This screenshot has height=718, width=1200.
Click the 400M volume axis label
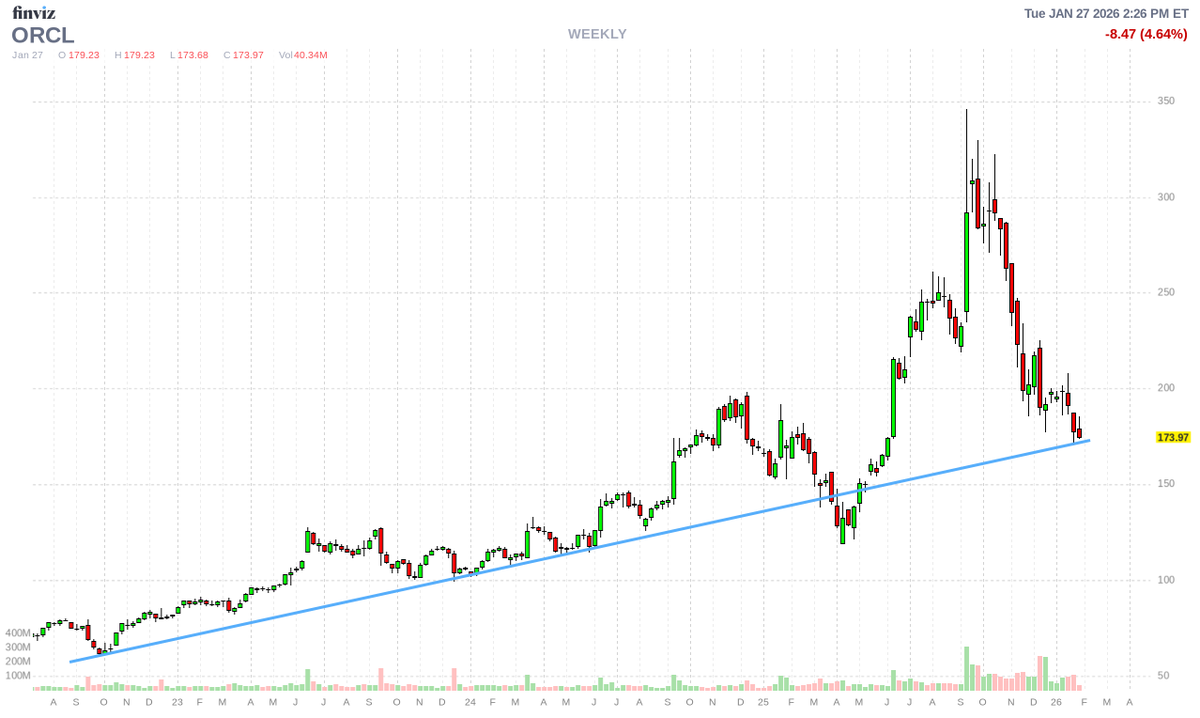(18, 633)
